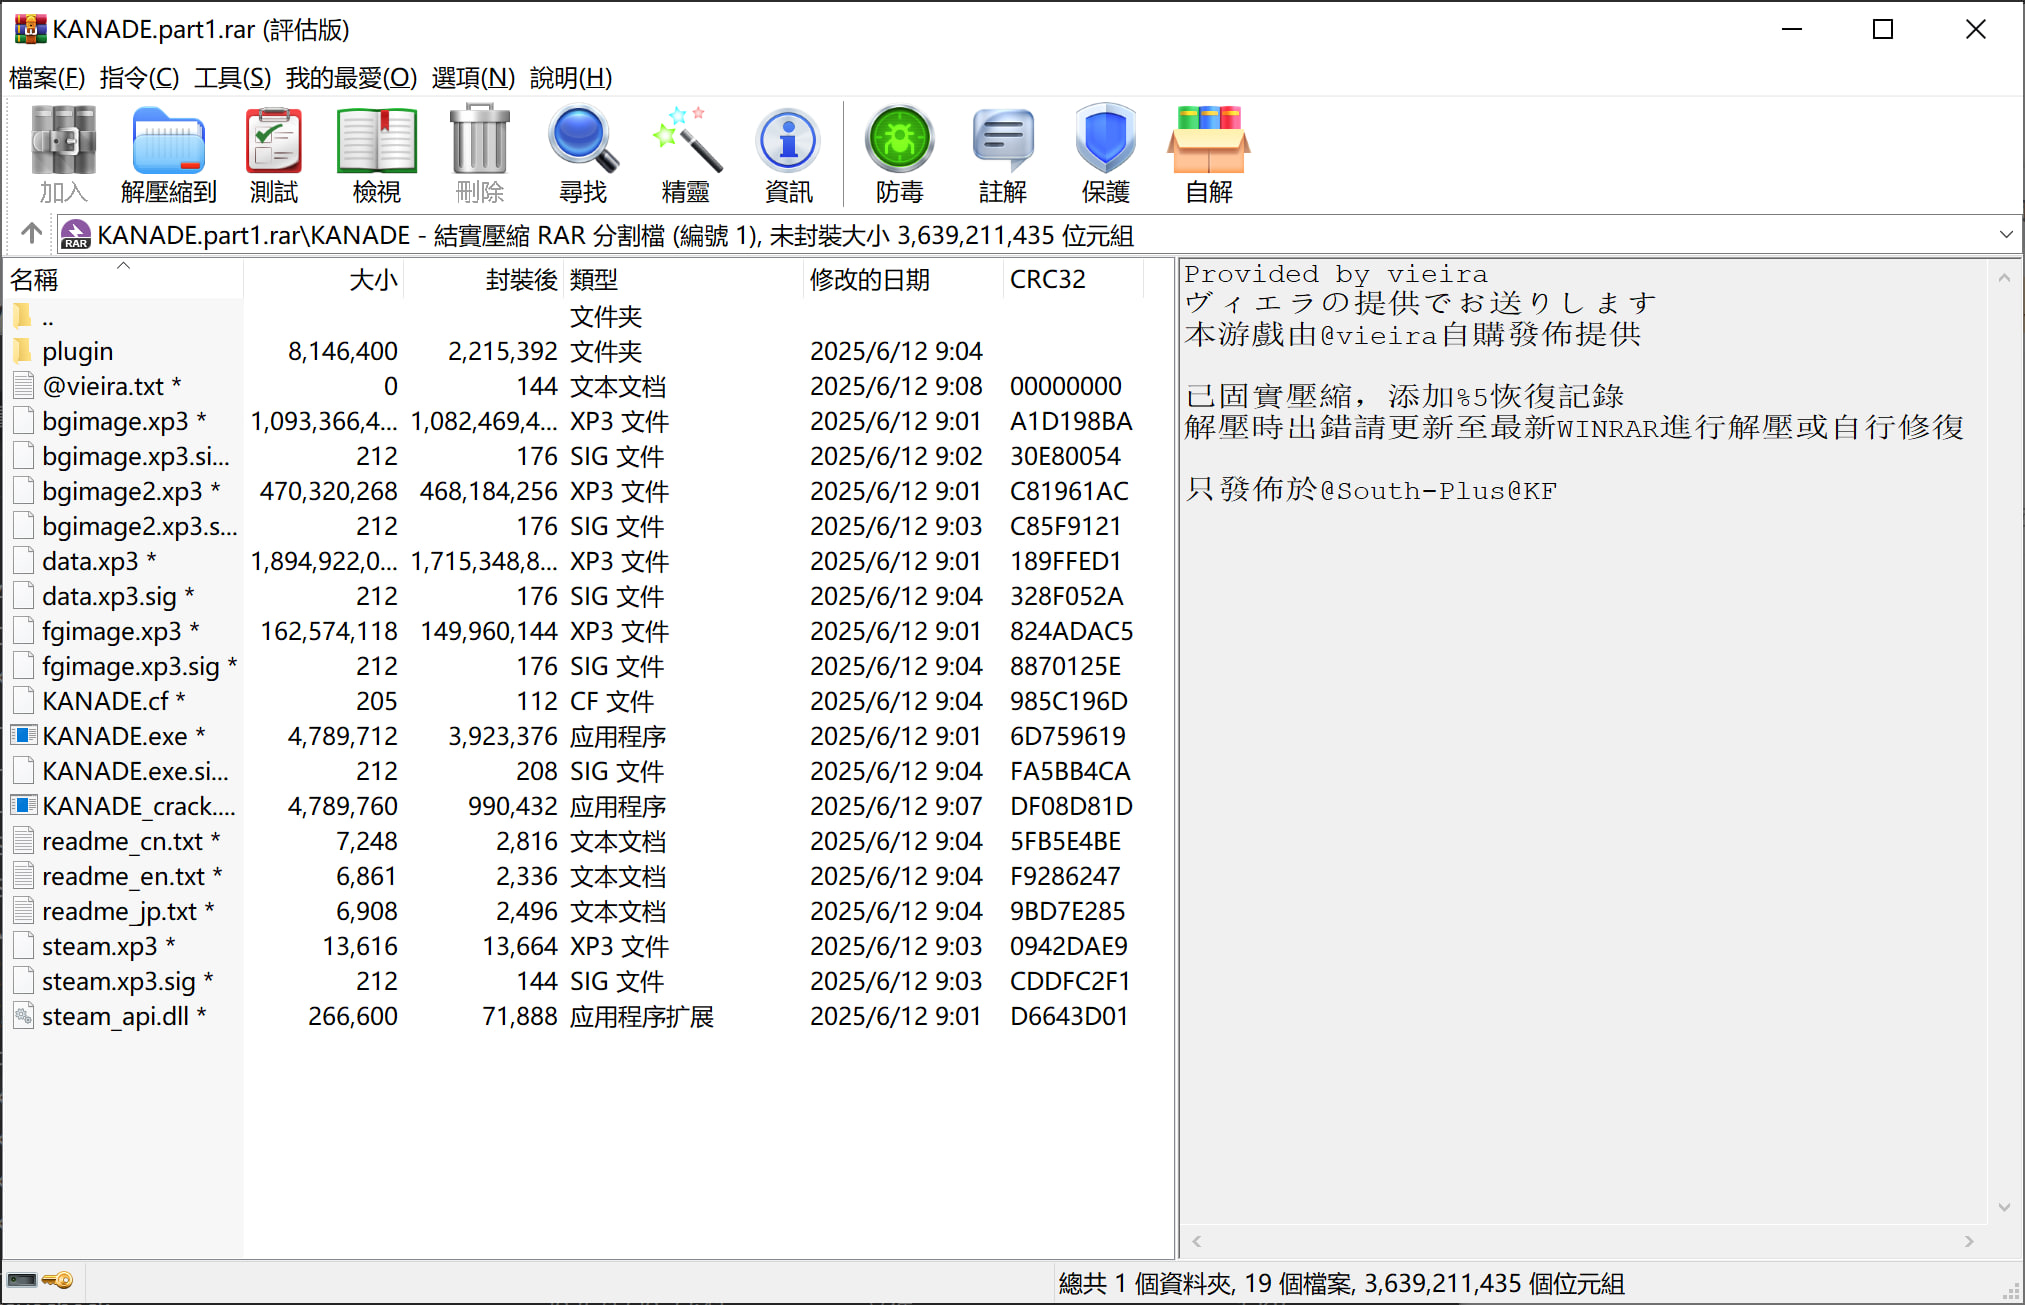Open the Options (選項) menu

coord(472,77)
